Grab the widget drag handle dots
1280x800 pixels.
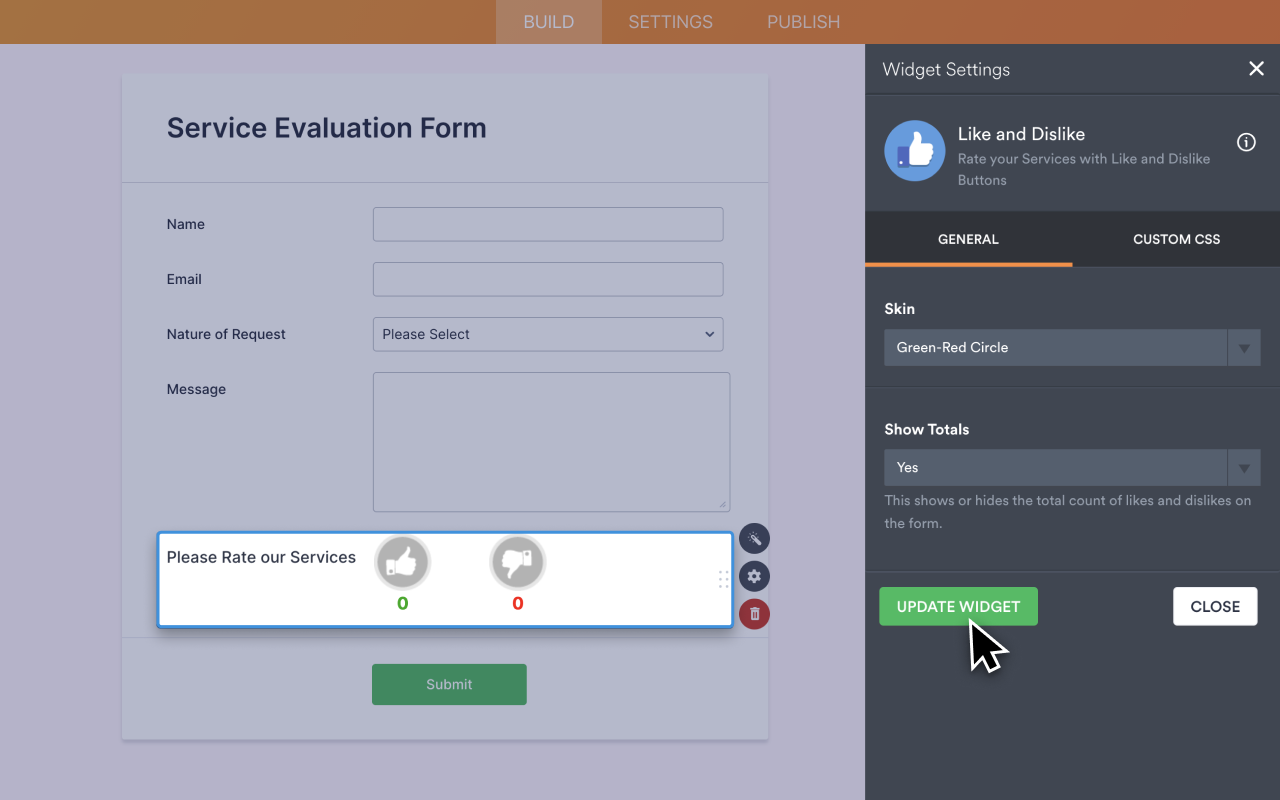point(723,579)
